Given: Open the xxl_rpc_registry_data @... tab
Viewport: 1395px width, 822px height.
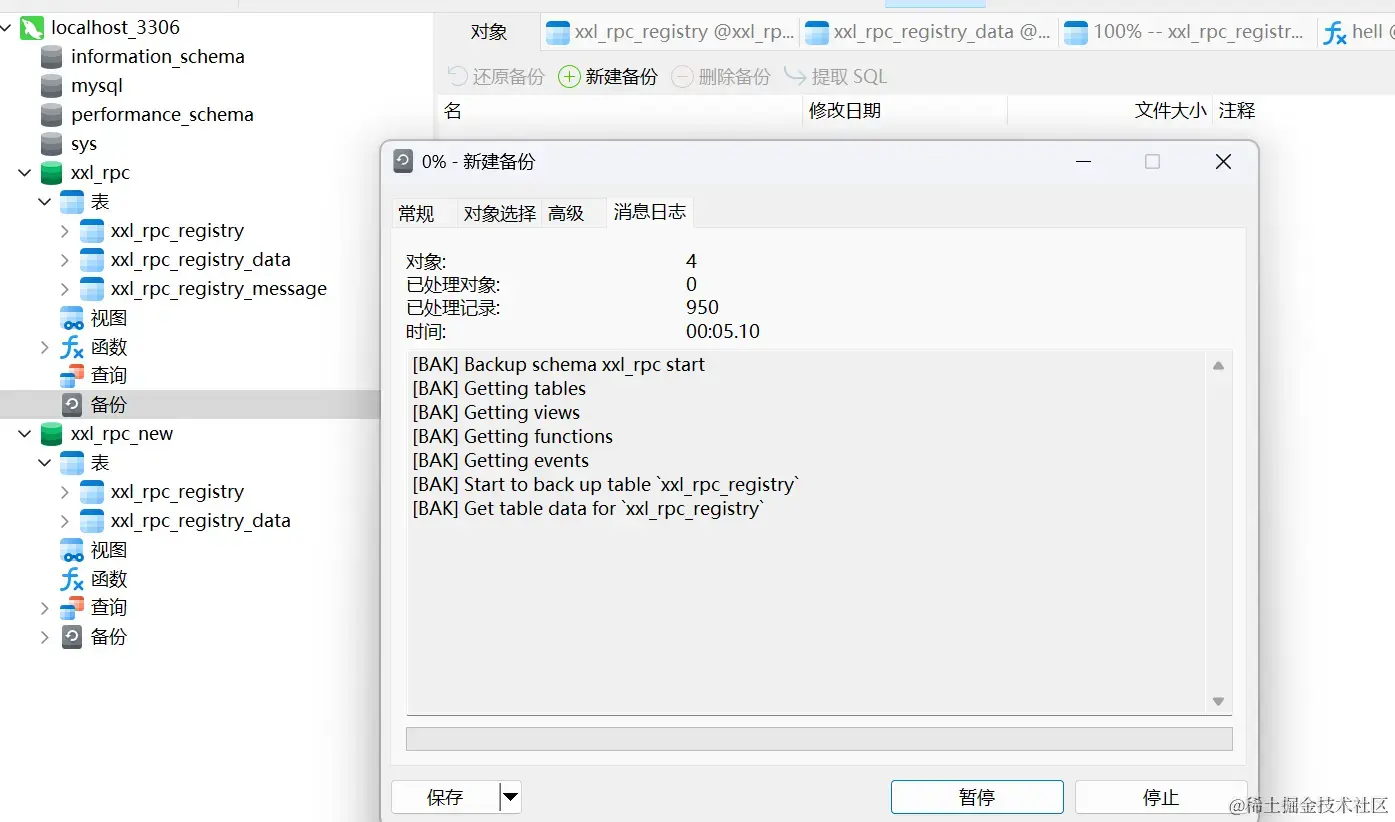Looking at the screenshot, I should pos(928,32).
